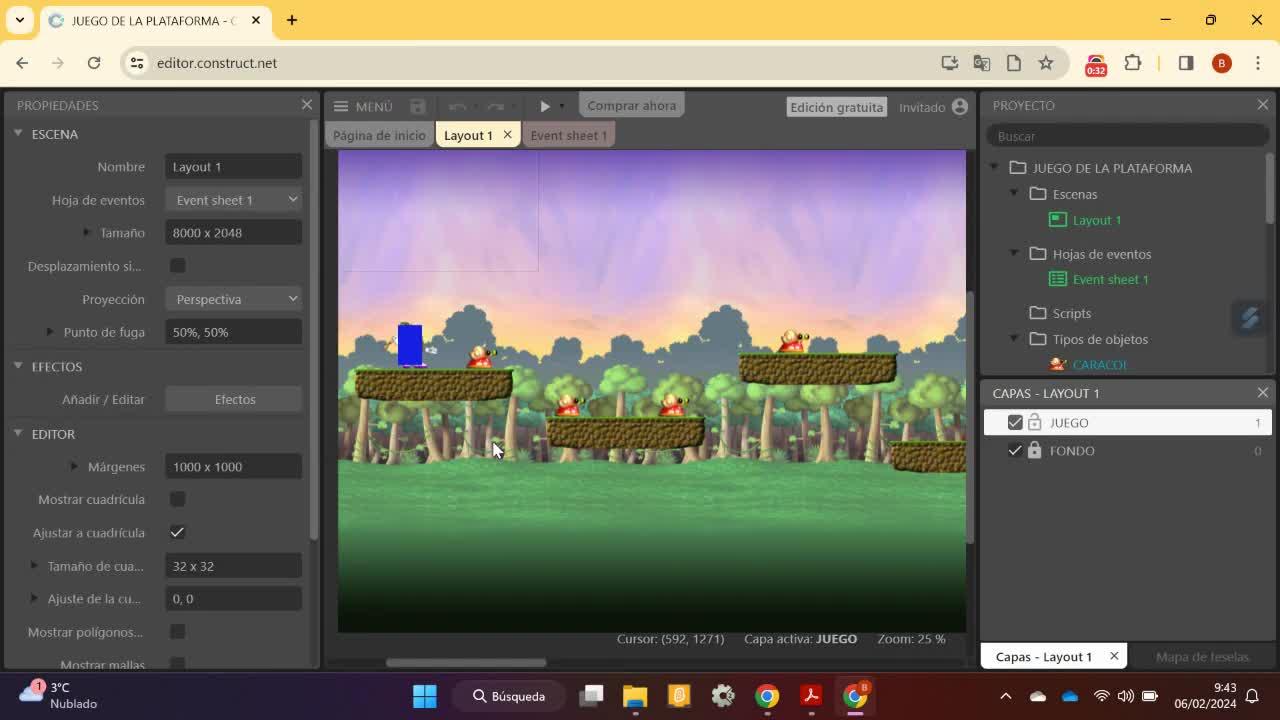Image resolution: width=1280 pixels, height=720 pixels.
Task: Collapse the ESCENA section
Action: (x=18, y=133)
